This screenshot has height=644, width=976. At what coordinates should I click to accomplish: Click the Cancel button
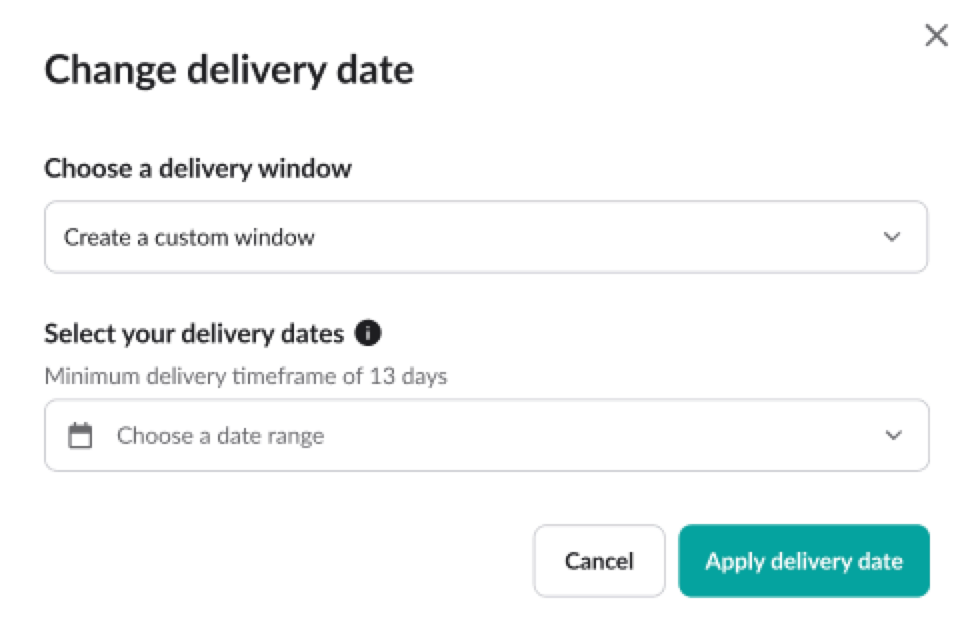click(x=598, y=561)
